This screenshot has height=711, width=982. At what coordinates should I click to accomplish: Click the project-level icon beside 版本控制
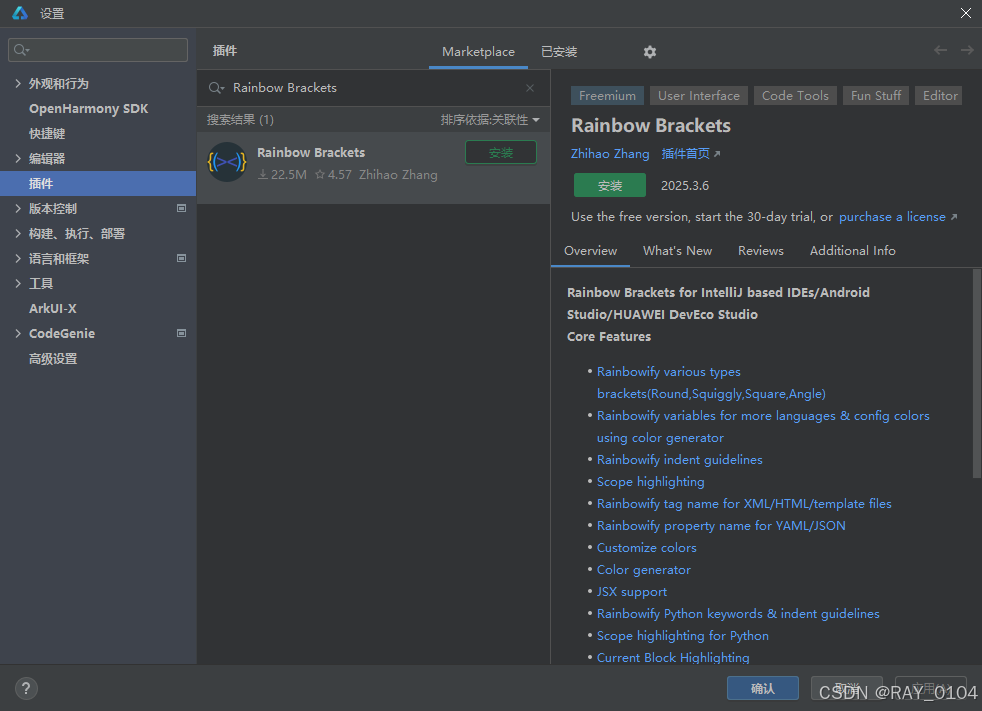pyautogui.click(x=182, y=208)
